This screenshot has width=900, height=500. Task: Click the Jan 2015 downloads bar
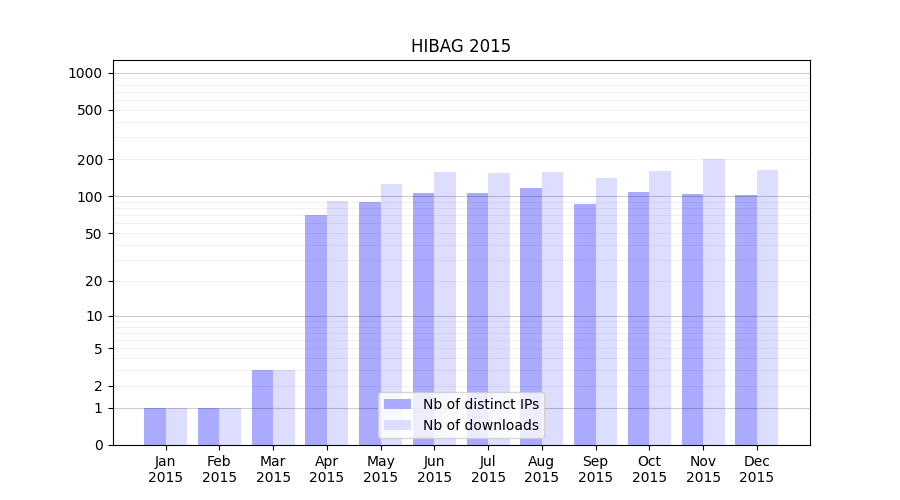177,427
